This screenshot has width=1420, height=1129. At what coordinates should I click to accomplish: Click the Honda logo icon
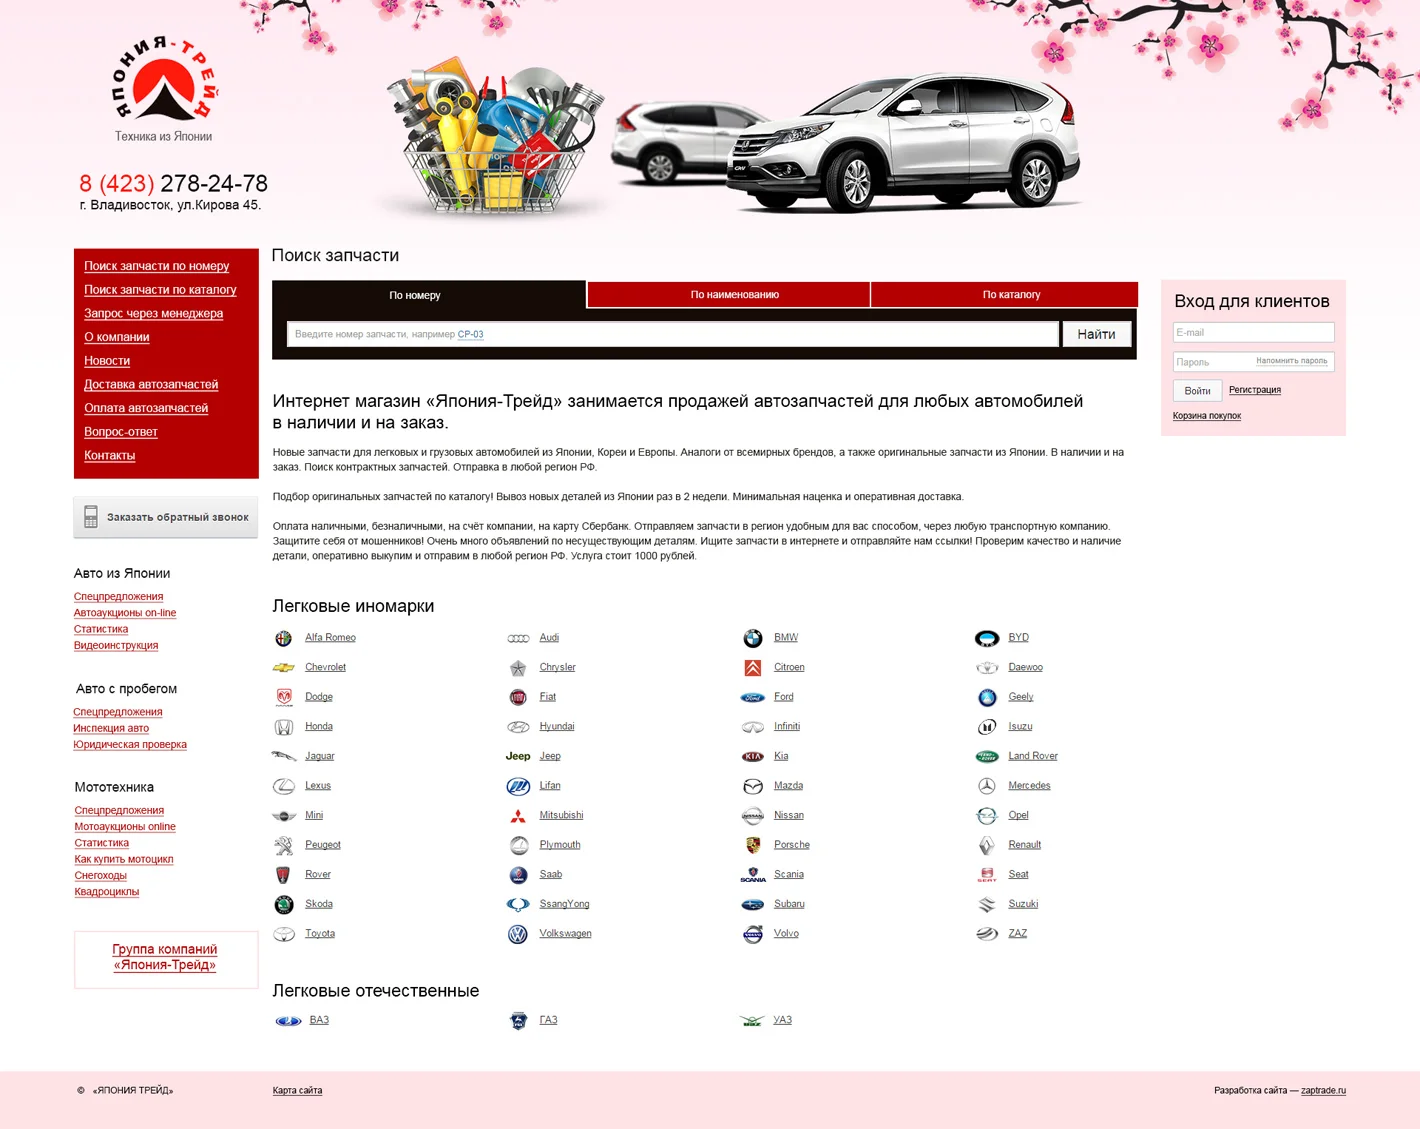point(284,727)
